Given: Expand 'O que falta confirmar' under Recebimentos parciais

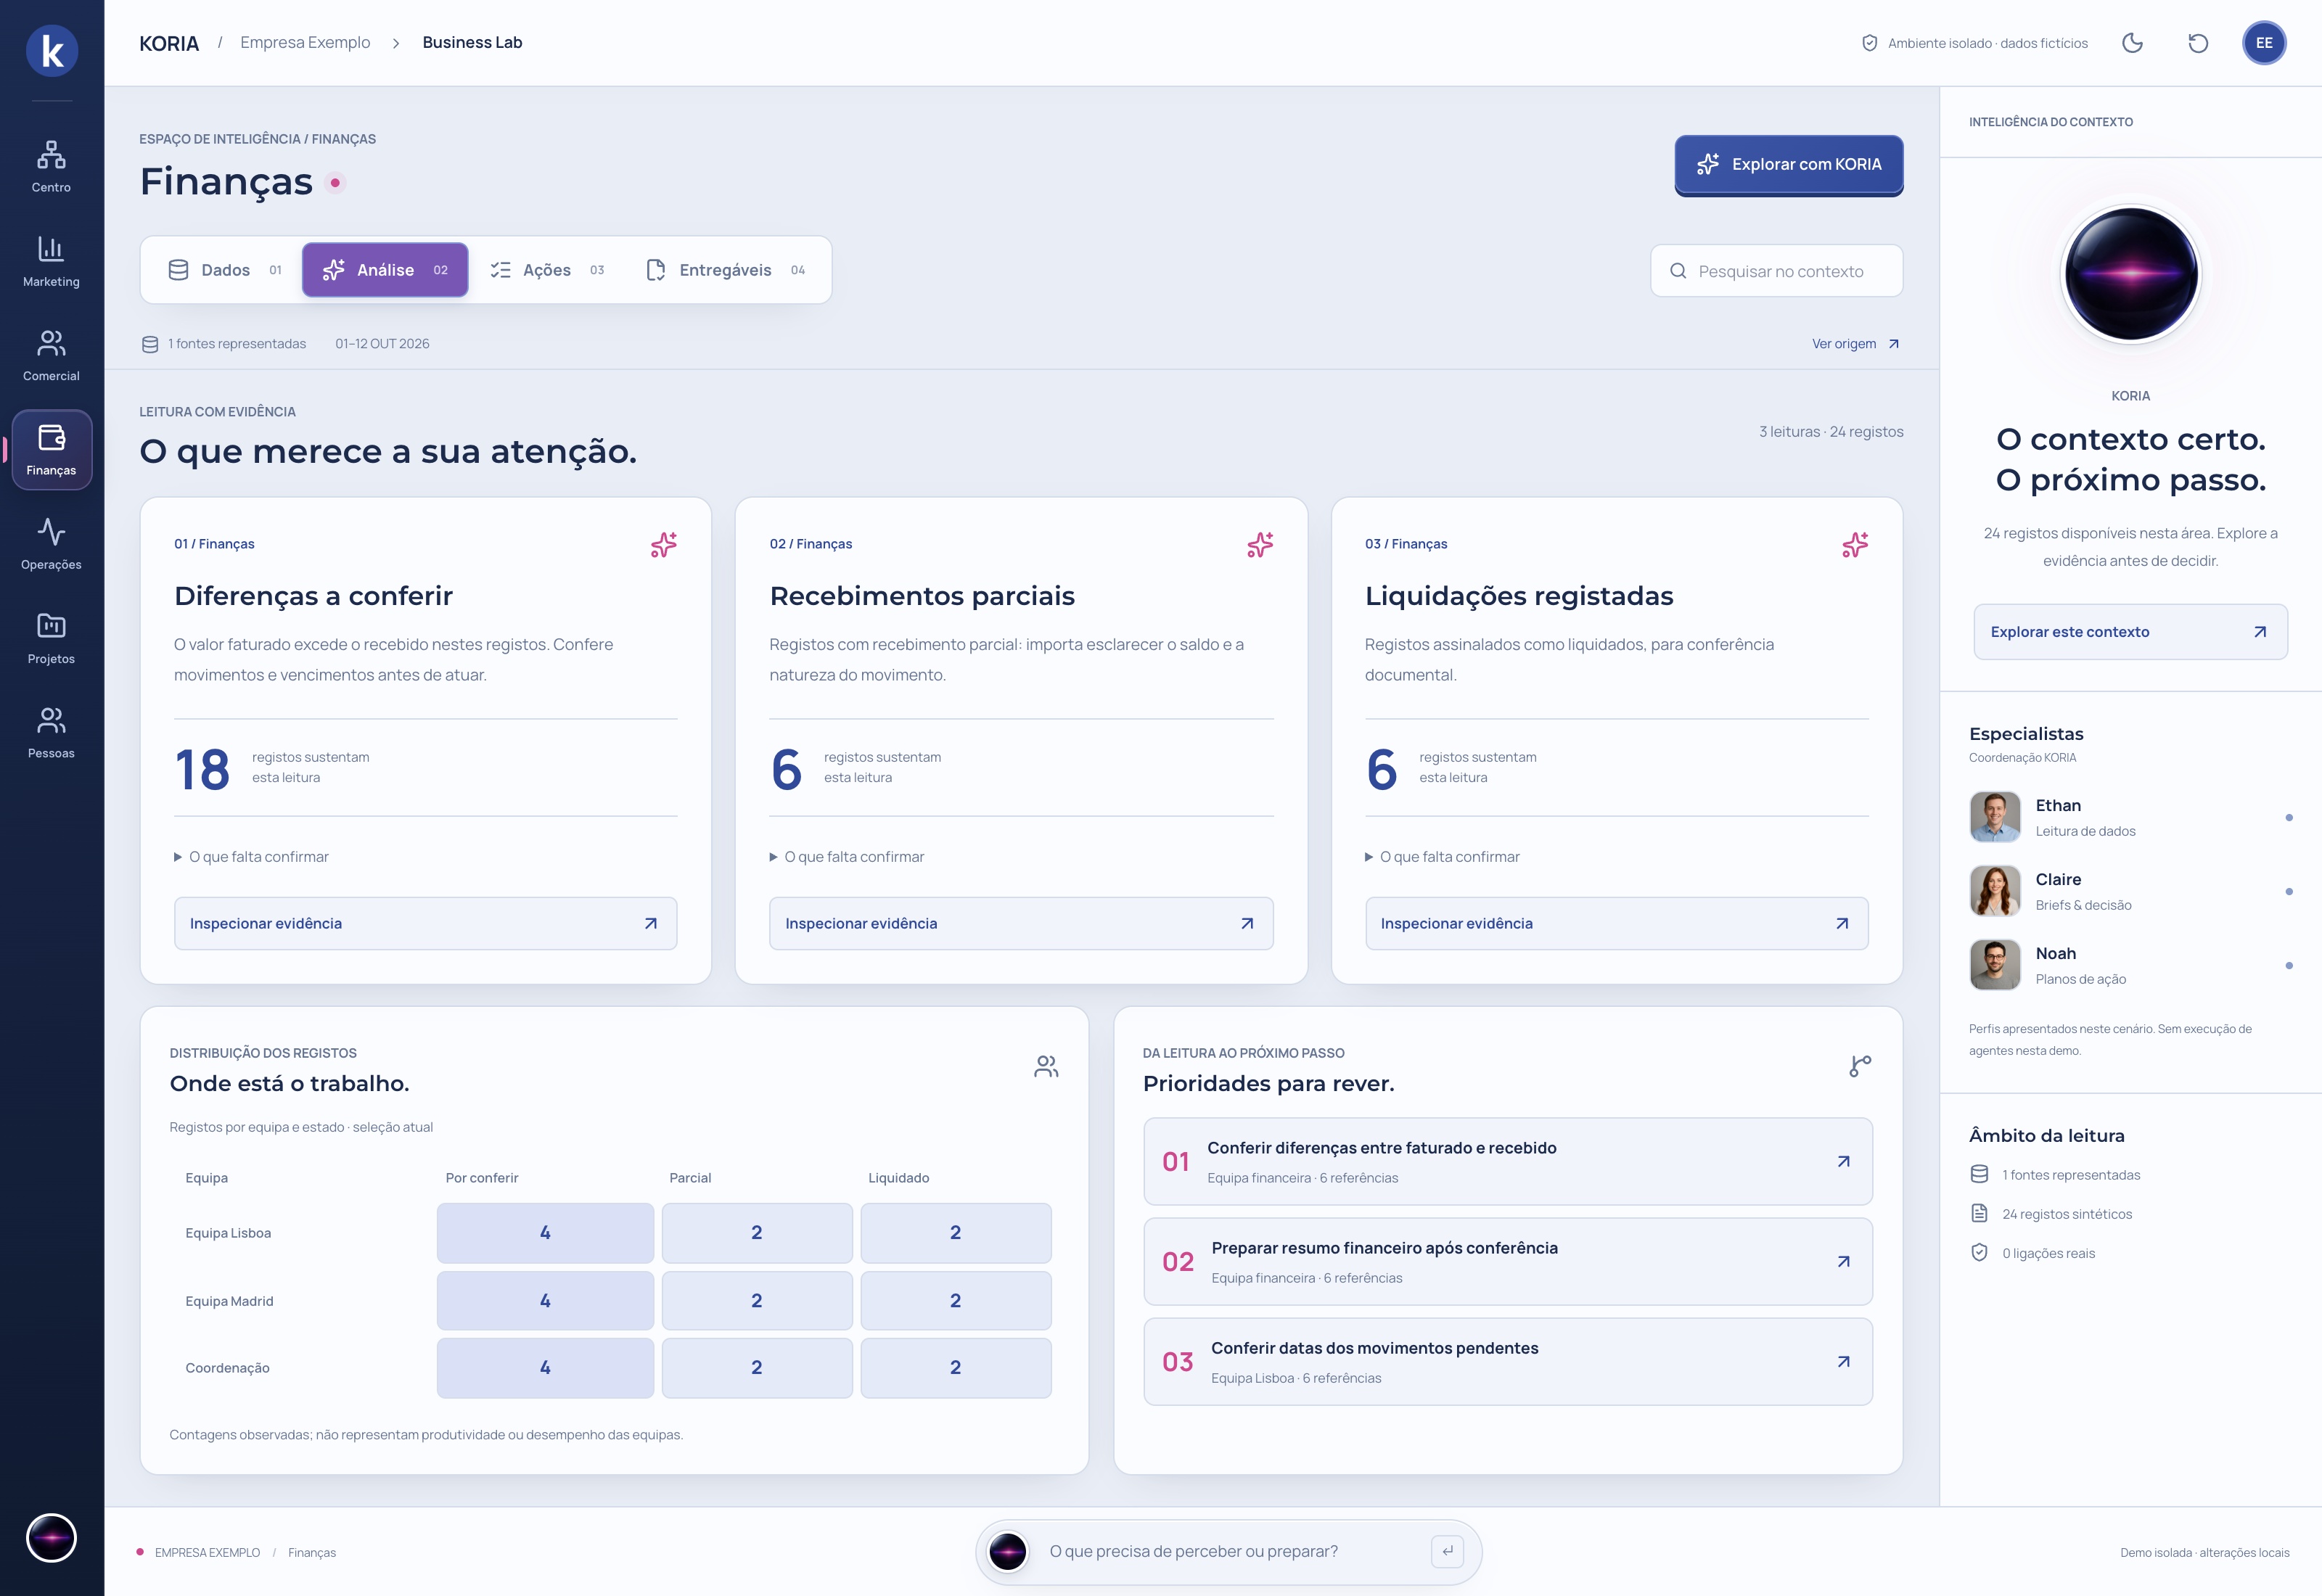Looking at the screenshot, I should tap(847, 857).
